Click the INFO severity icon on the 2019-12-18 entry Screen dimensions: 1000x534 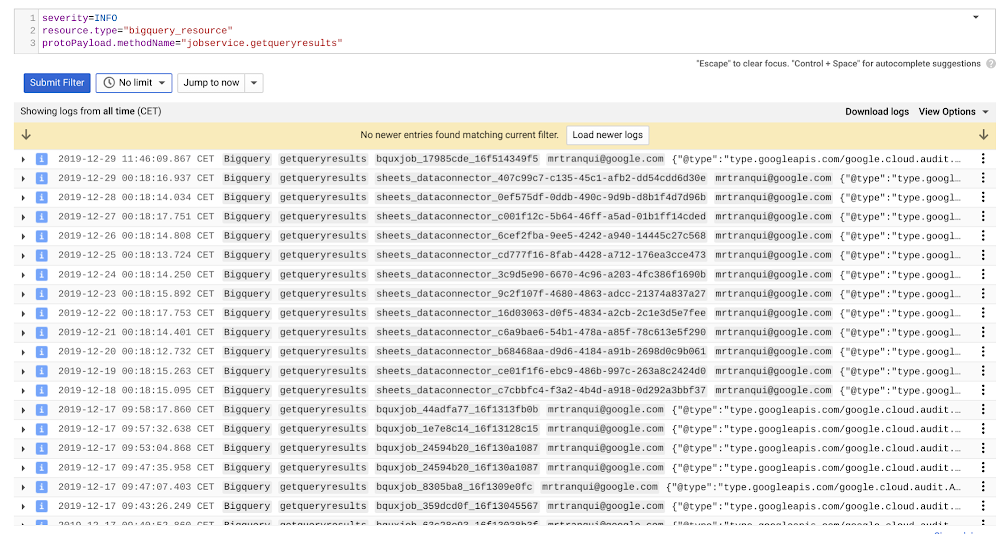click(x=42, y=391)
